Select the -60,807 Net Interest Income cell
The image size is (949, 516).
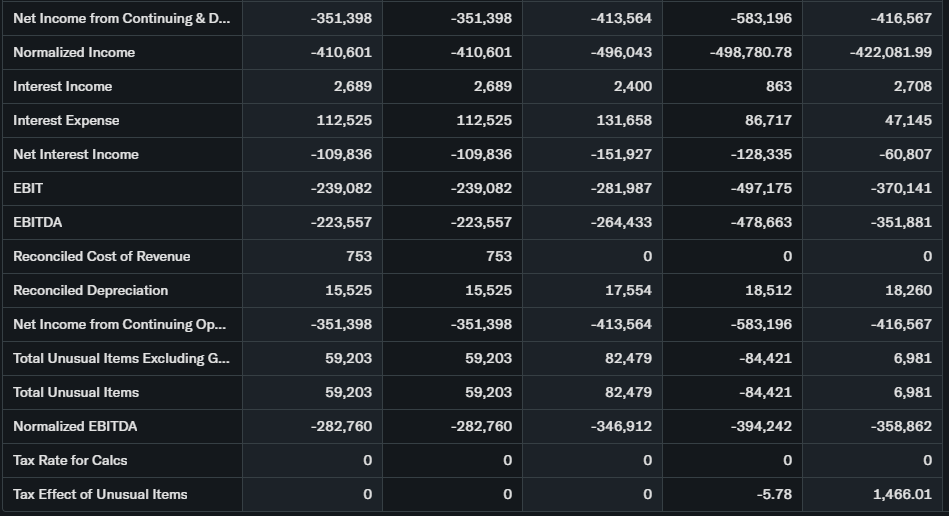click(x=906, y=154)
